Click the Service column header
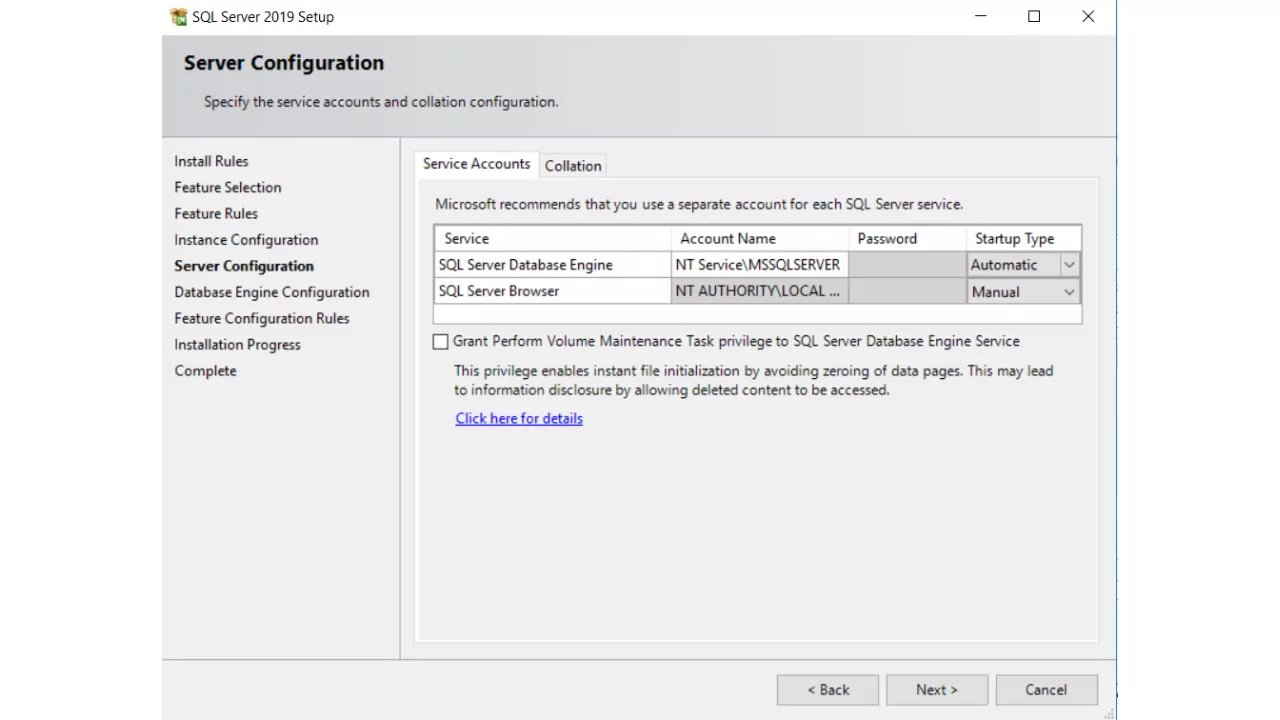This screenshot has width=1280, height=720. [553, 239]
